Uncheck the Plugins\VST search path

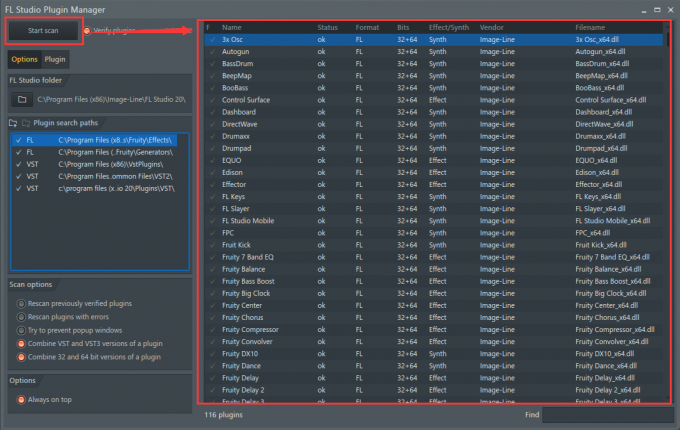19,189
